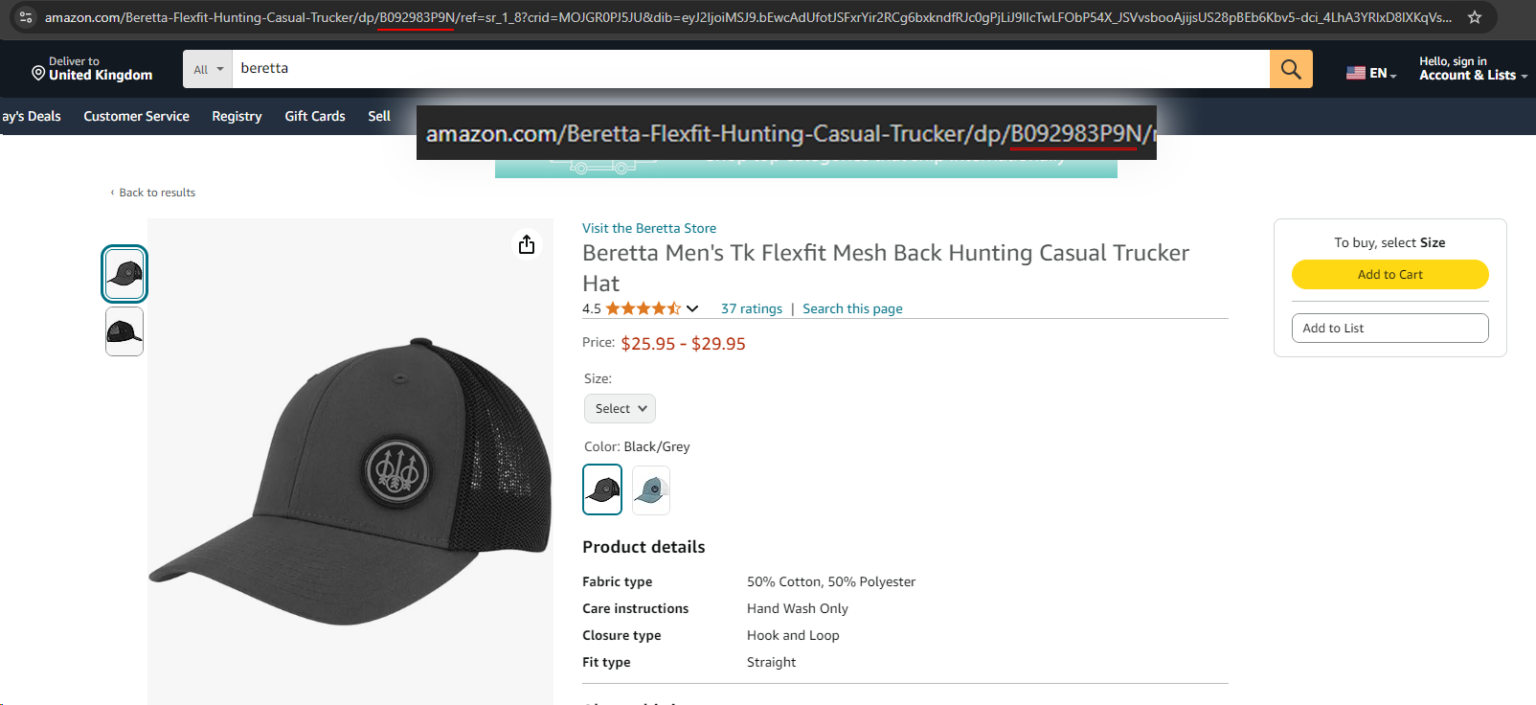The height and width of the screenshot is (705, 1536).
Task: Select the Black/Grey color option
Action: [601, 489]
